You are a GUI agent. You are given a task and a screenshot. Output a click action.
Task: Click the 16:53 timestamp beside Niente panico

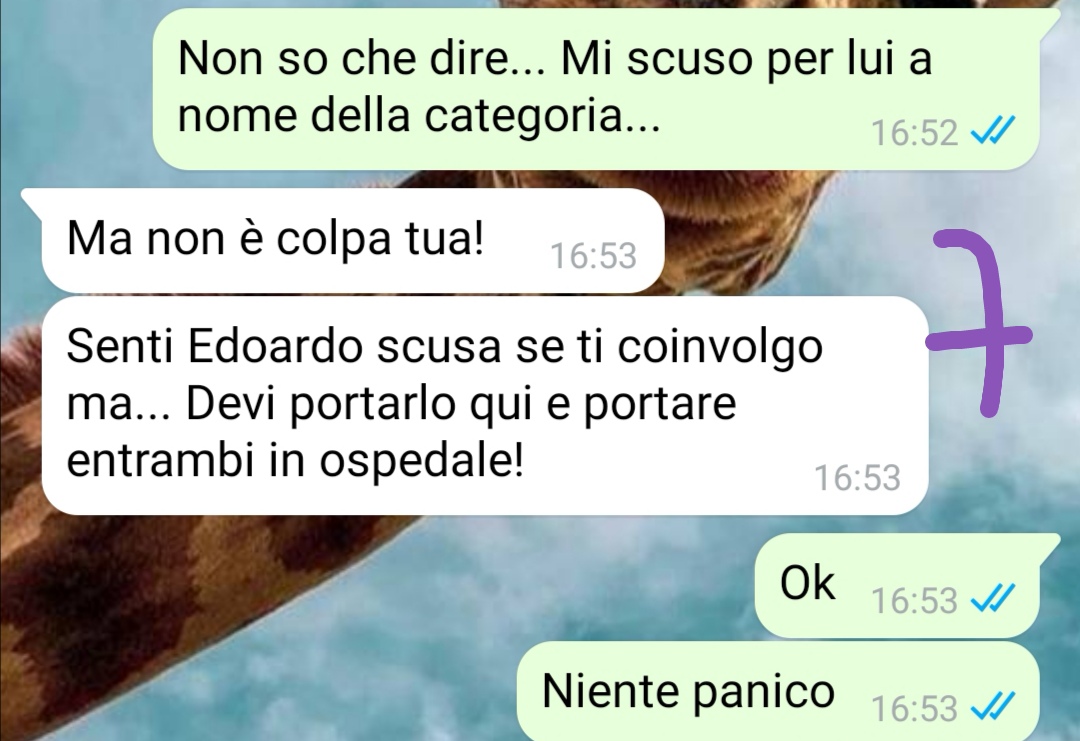tap(915, 709)
